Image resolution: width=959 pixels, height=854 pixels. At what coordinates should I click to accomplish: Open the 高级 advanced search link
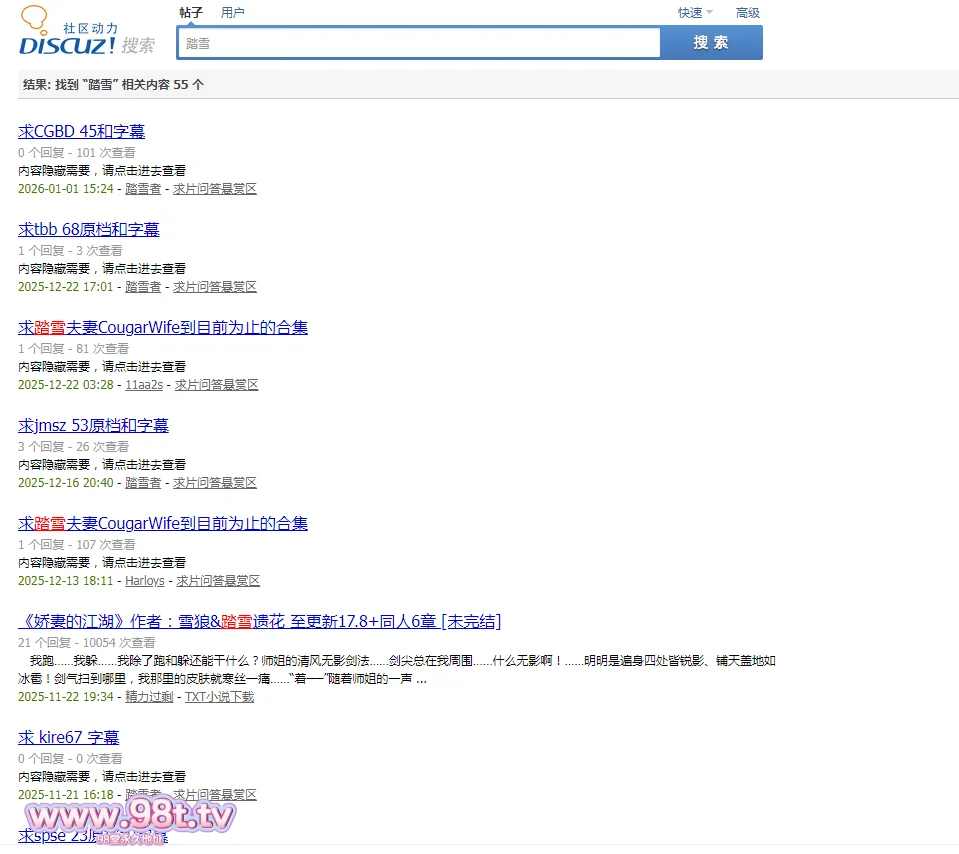[747, 13]
